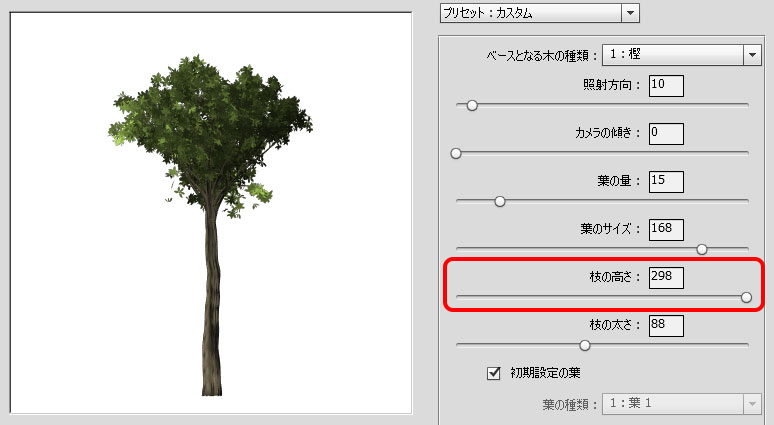This screenshot has width=774, height=425.
Task: Click the ベースとなる木の種類 label
Action: pyautogui.click(x=542, y=56)
